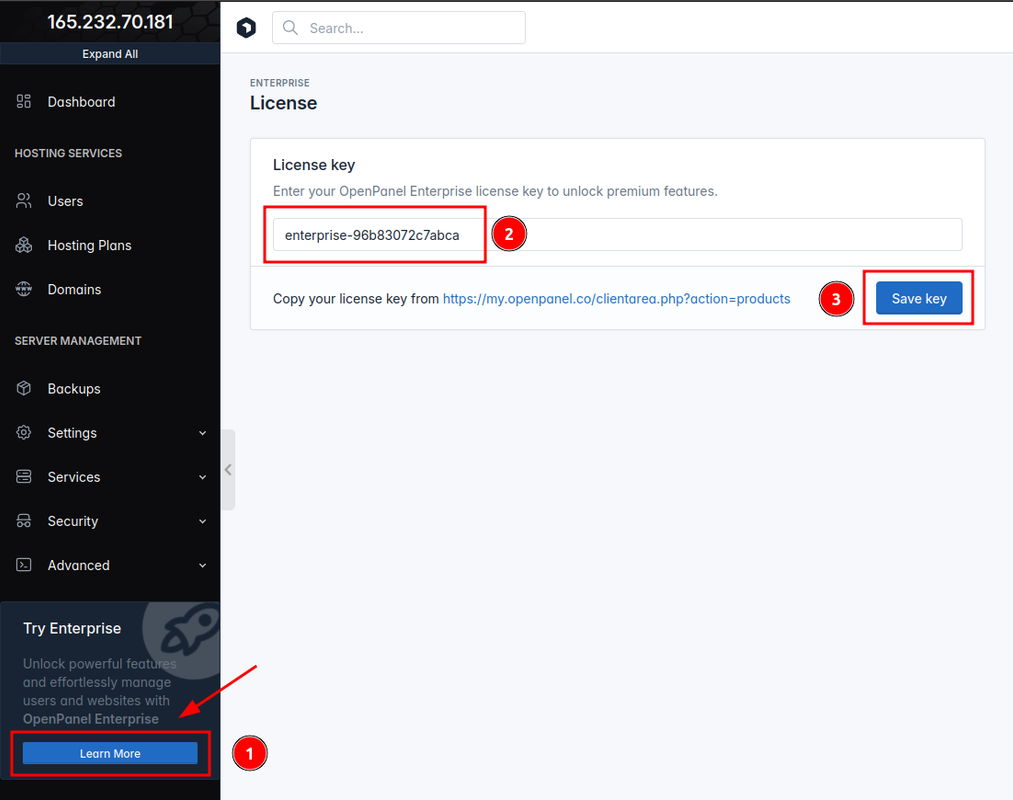Click the License page title

pos(283,103)
